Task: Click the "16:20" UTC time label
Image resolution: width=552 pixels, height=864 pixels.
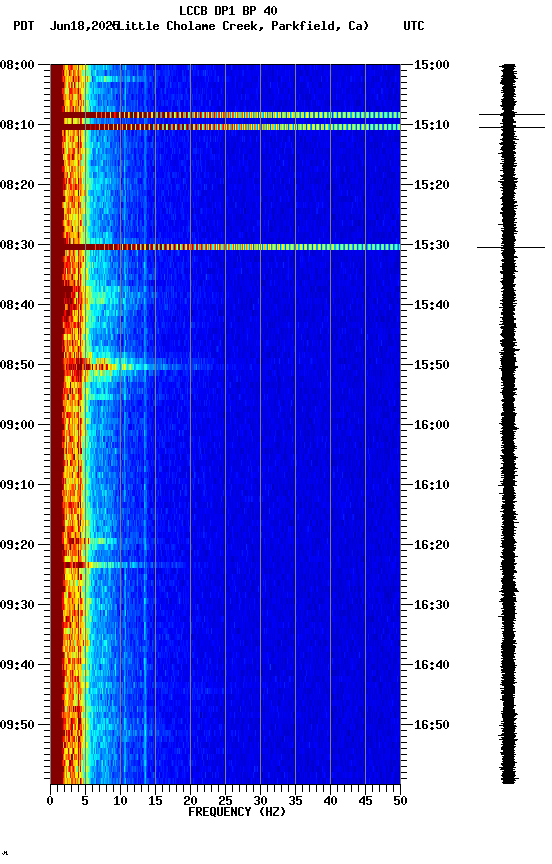Action: click(432, 545)
